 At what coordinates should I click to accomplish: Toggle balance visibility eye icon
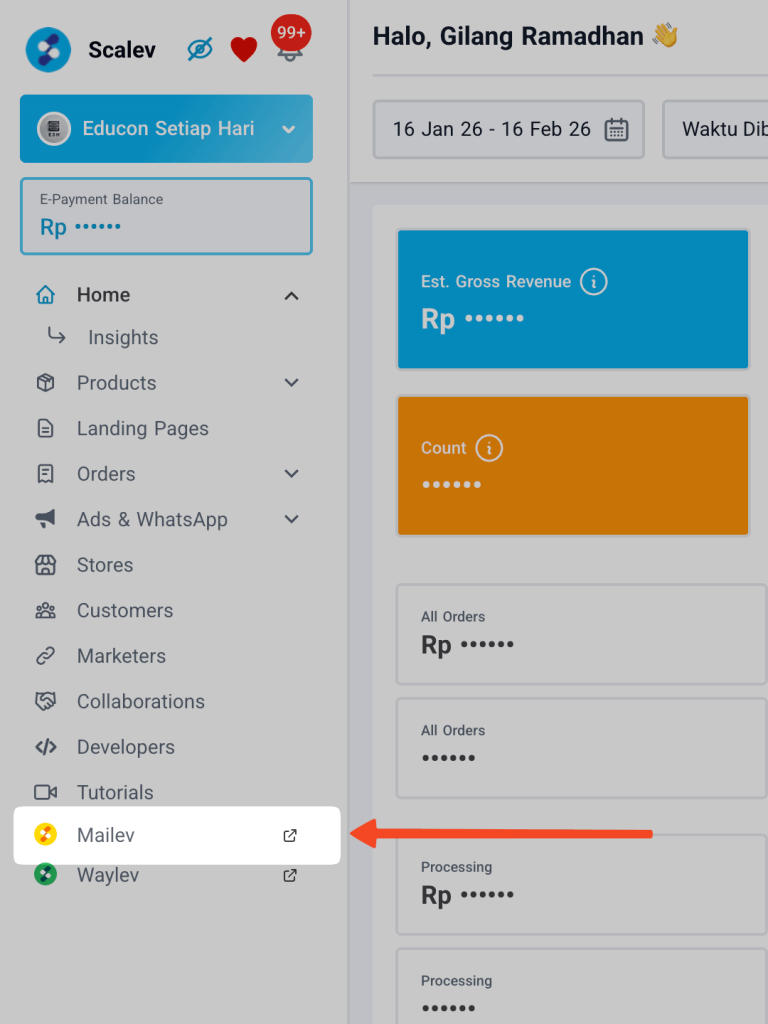tap(200, 49)
